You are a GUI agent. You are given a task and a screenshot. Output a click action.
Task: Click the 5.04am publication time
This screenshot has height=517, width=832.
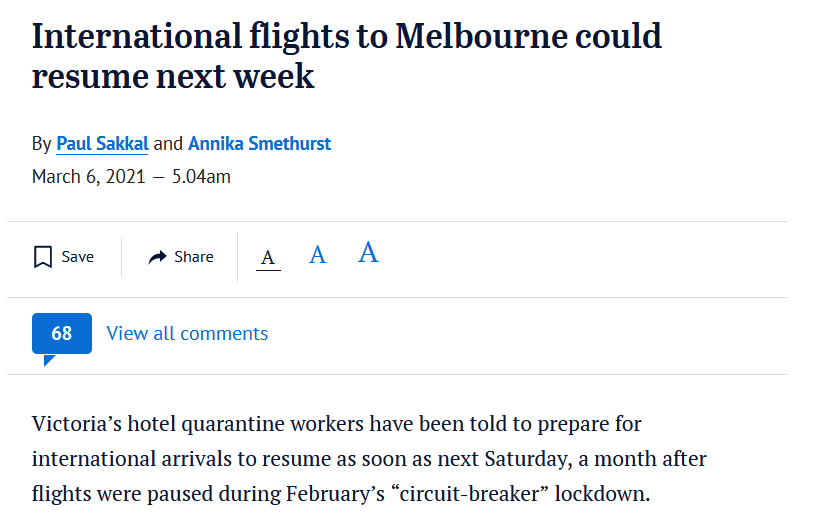pos(201,177)
